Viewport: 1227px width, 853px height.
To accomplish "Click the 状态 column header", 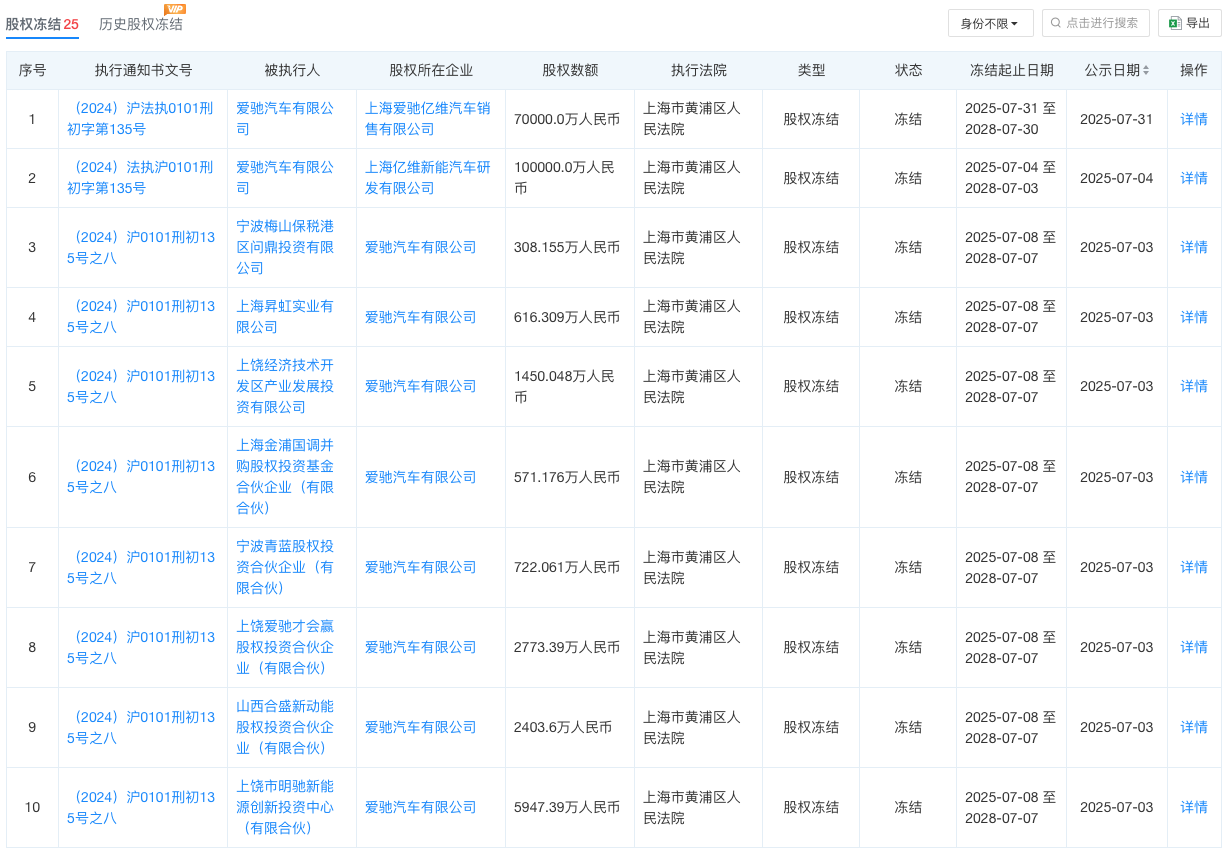I will [x=908, y=71].
